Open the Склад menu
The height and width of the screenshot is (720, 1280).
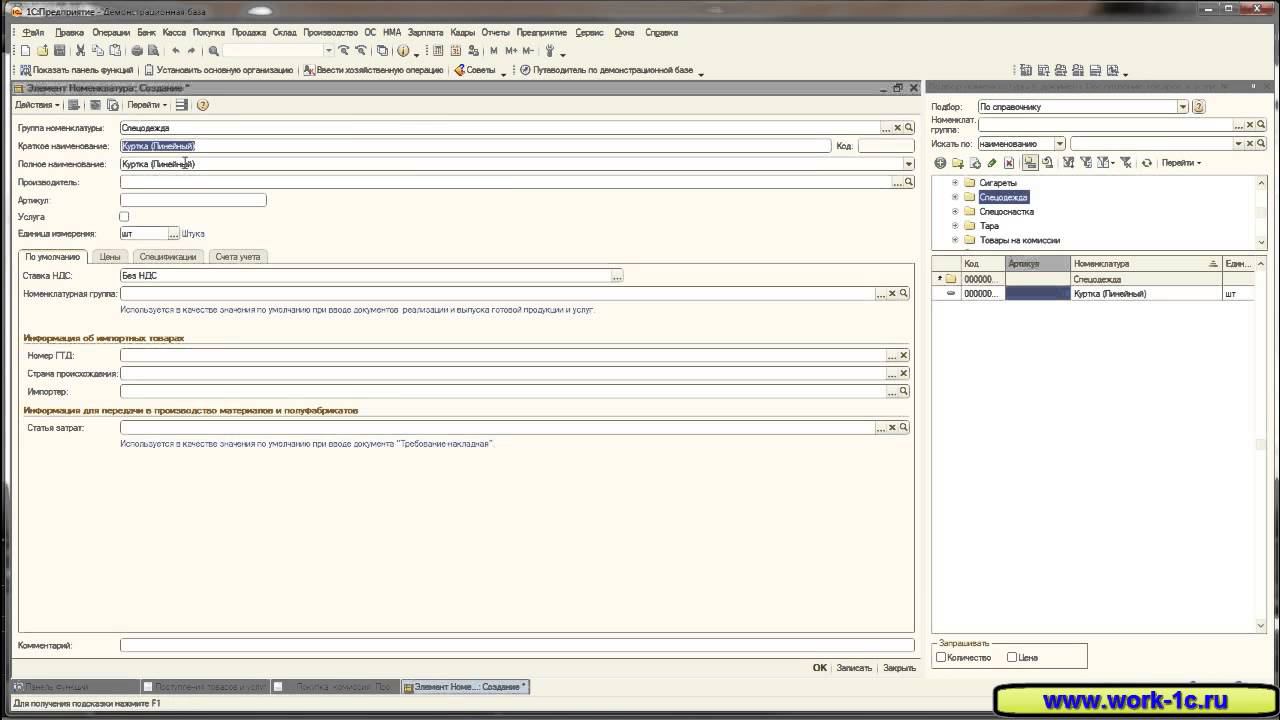(x=284, y=32)
